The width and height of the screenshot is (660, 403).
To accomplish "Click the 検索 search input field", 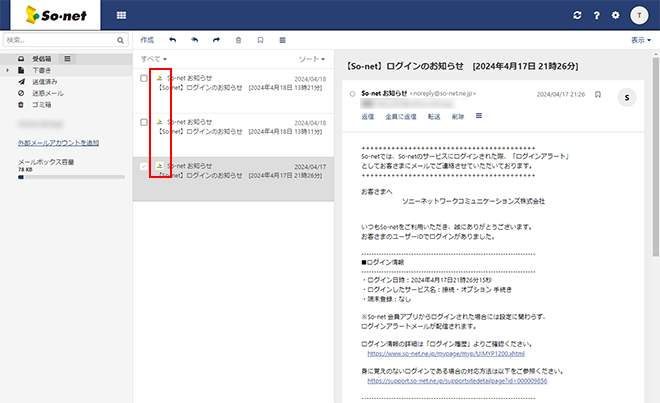I will (58, 40).
